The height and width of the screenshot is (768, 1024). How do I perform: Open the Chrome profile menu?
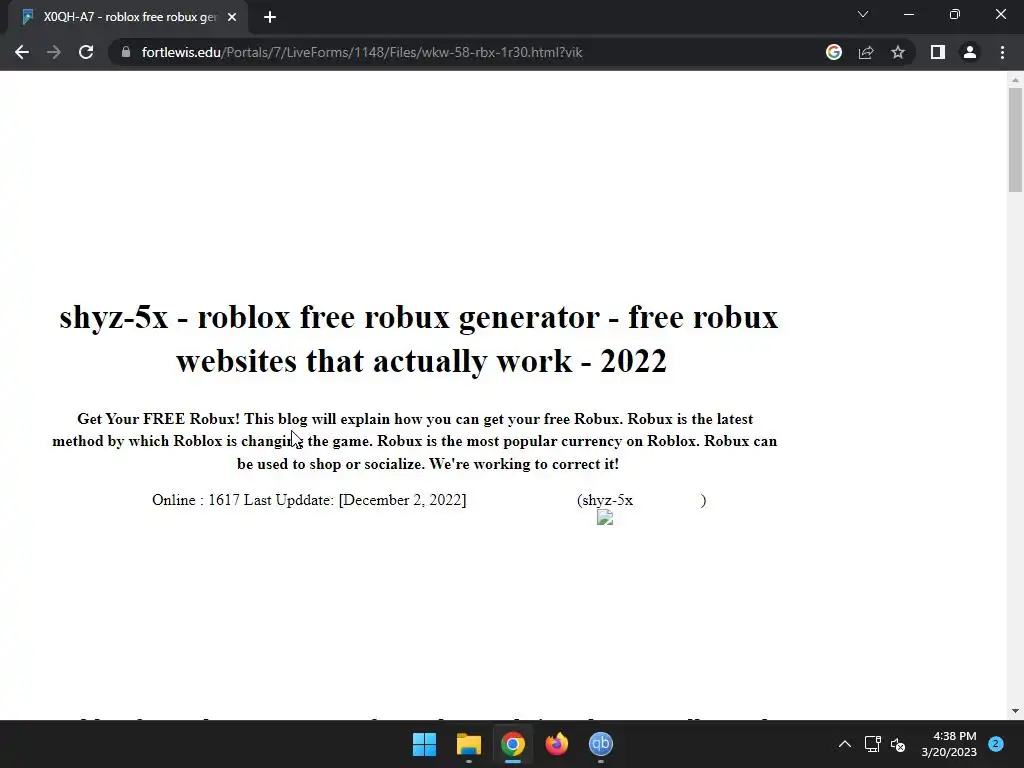tap(970, 52)
